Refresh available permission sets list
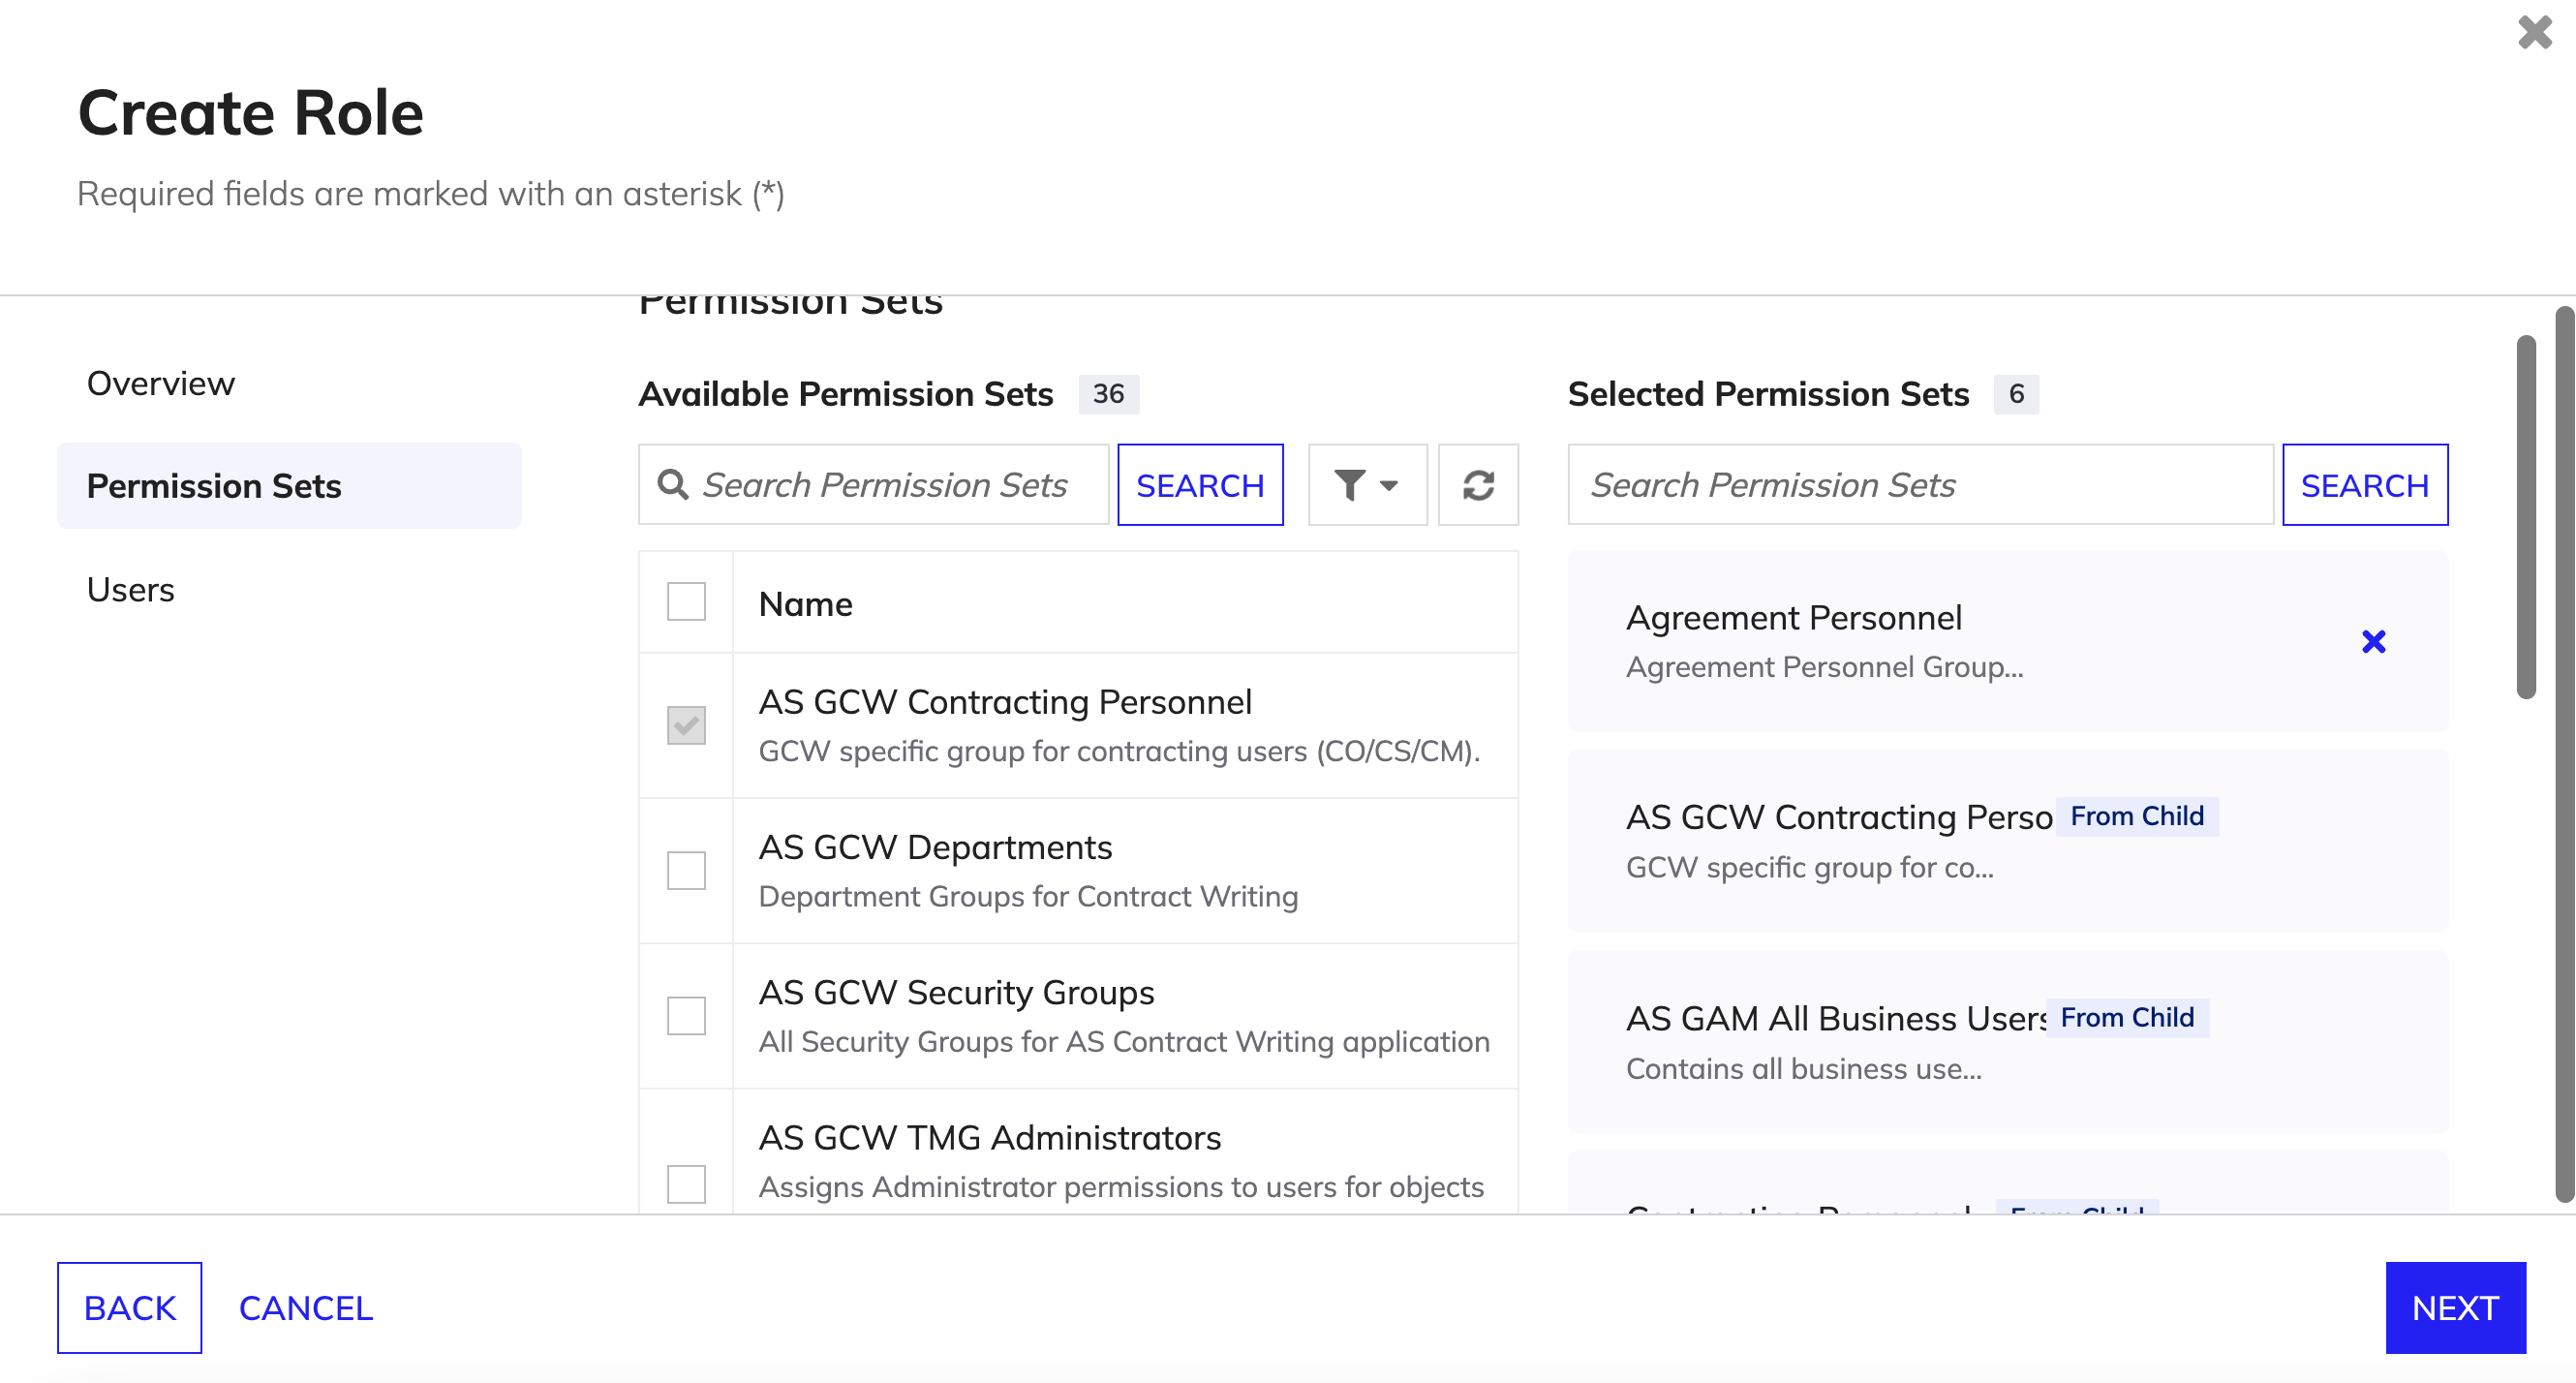The image size is (2576, 1383). [x=1478, y=485]
